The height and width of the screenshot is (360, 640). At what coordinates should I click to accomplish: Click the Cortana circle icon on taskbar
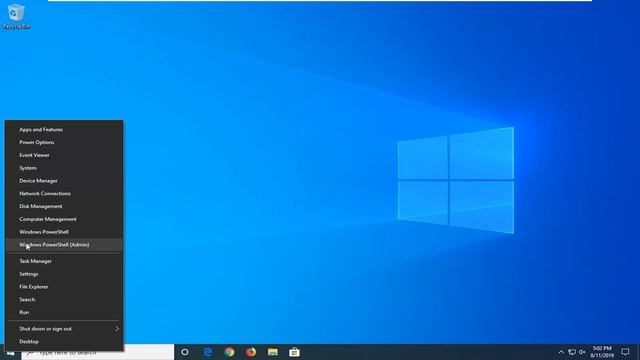(x=185, y=352)
